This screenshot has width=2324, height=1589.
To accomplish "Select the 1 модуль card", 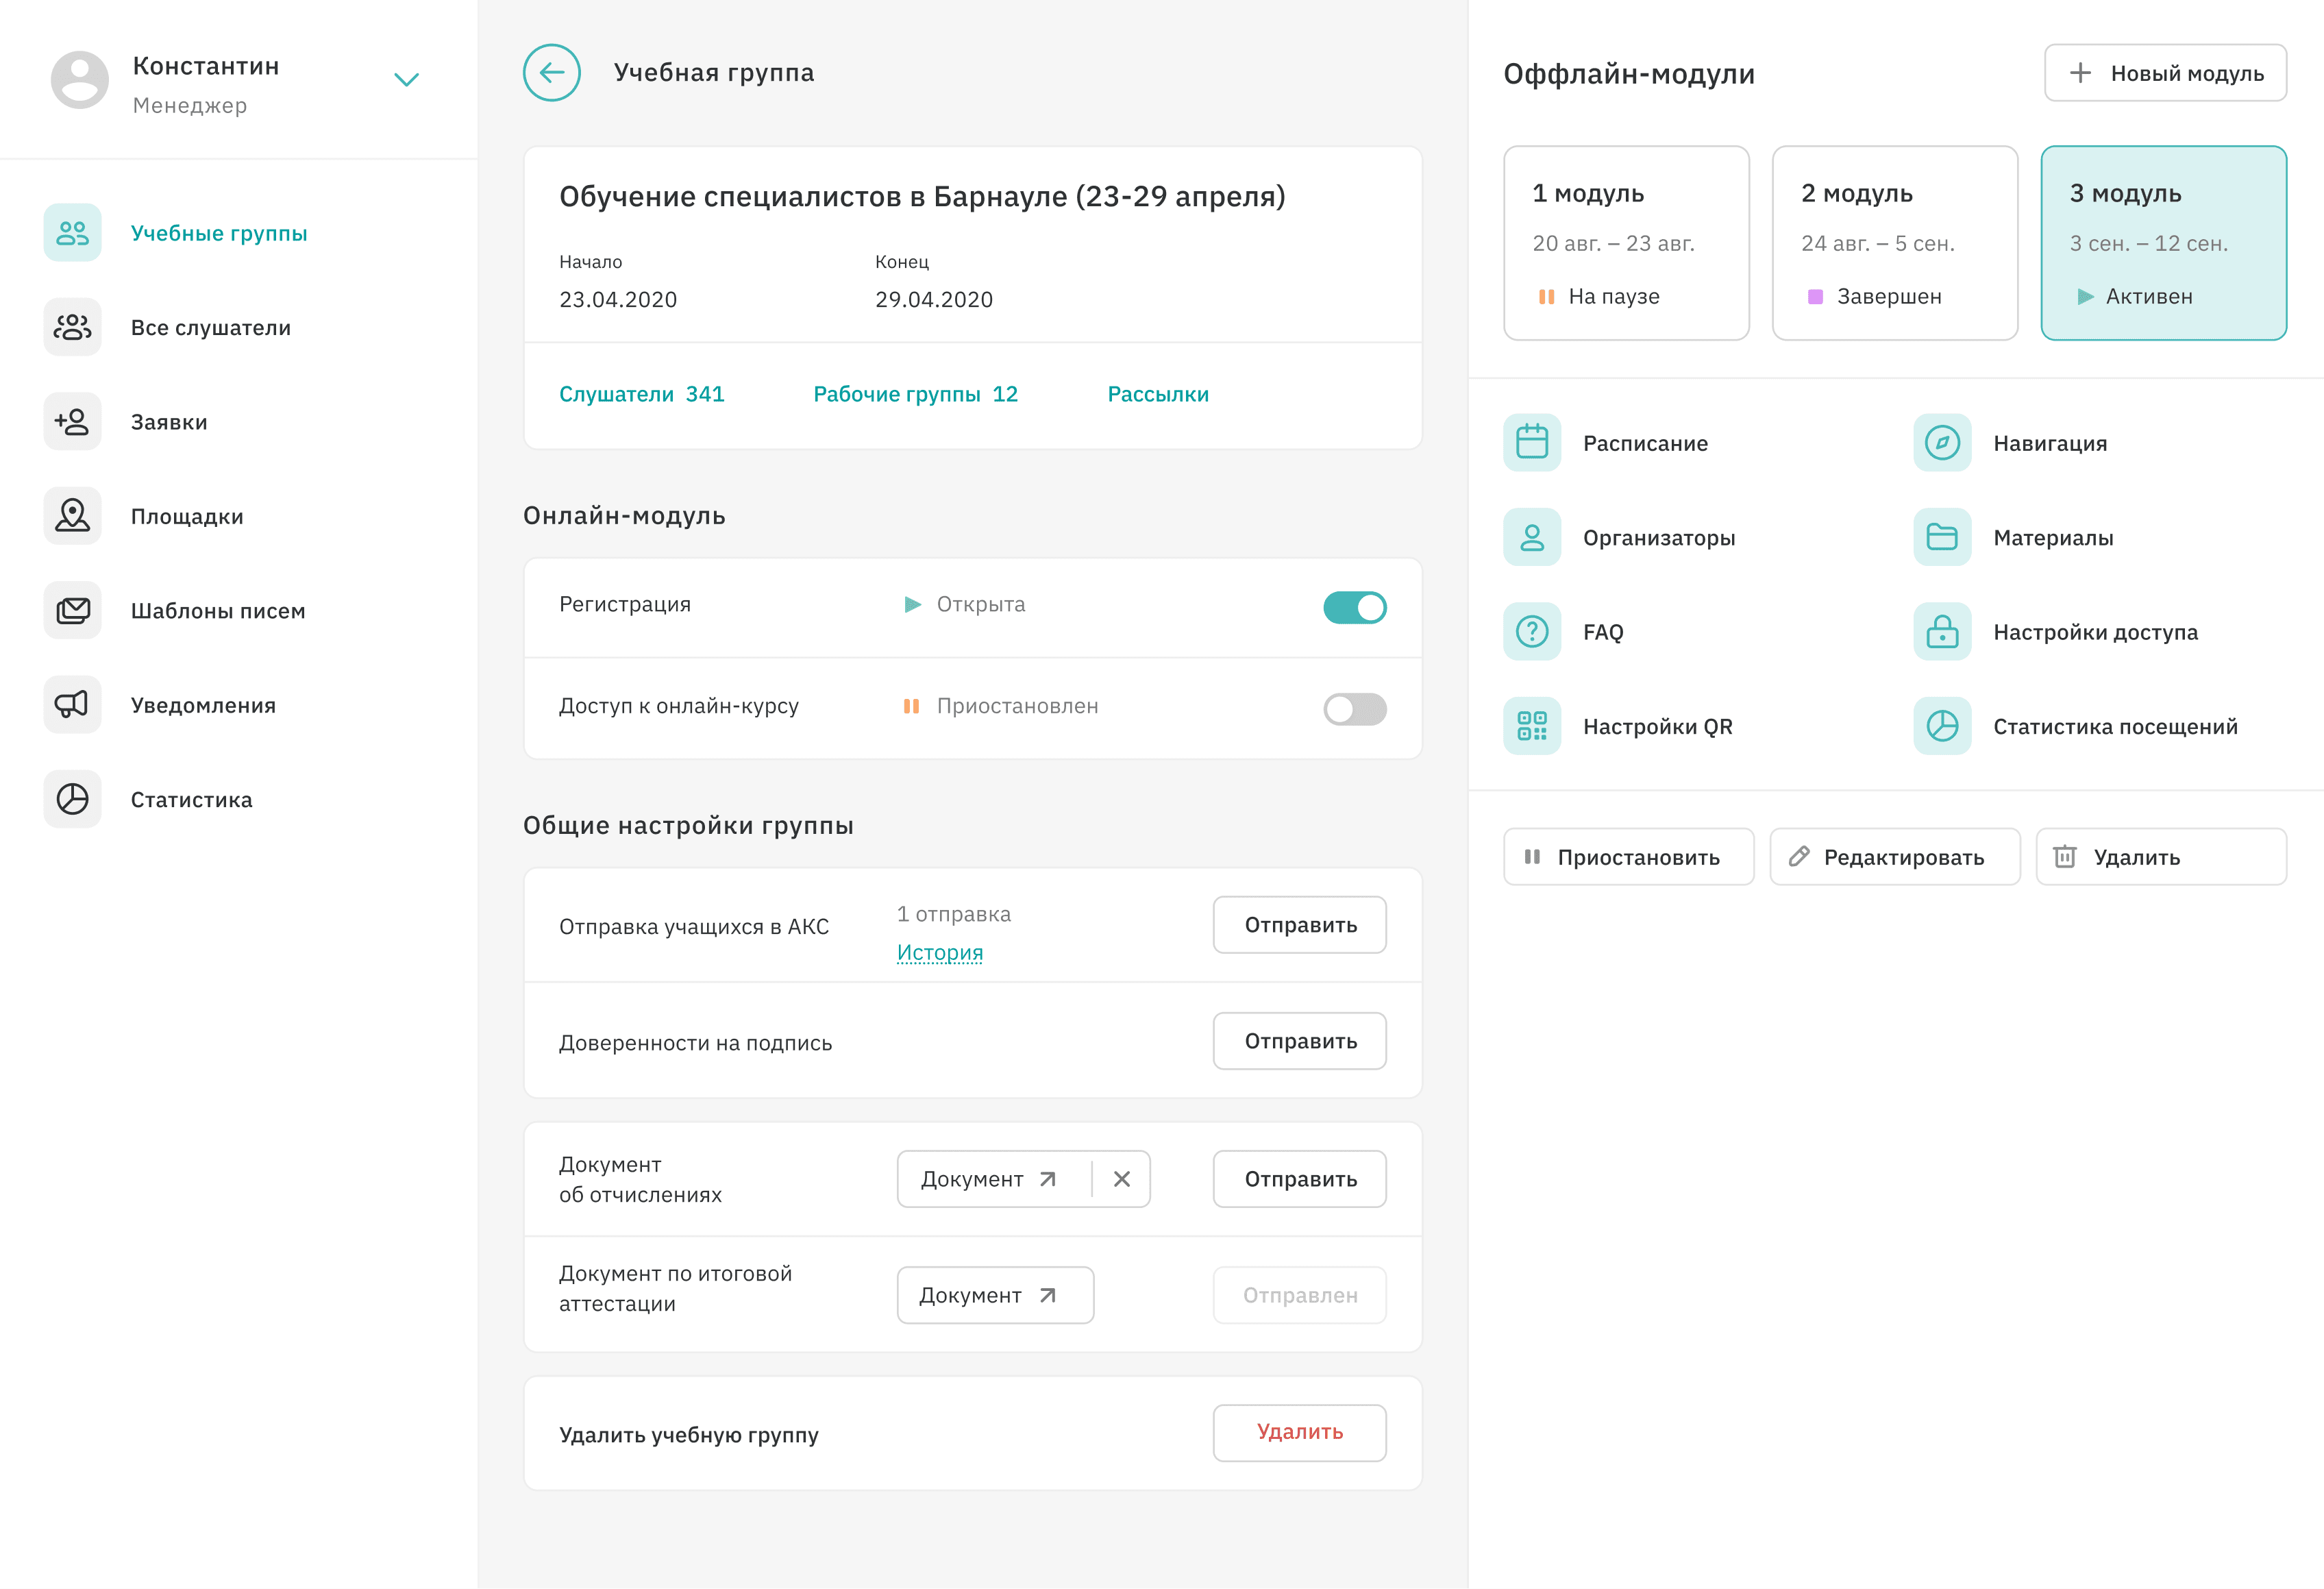I will [x=1625, y=243].
